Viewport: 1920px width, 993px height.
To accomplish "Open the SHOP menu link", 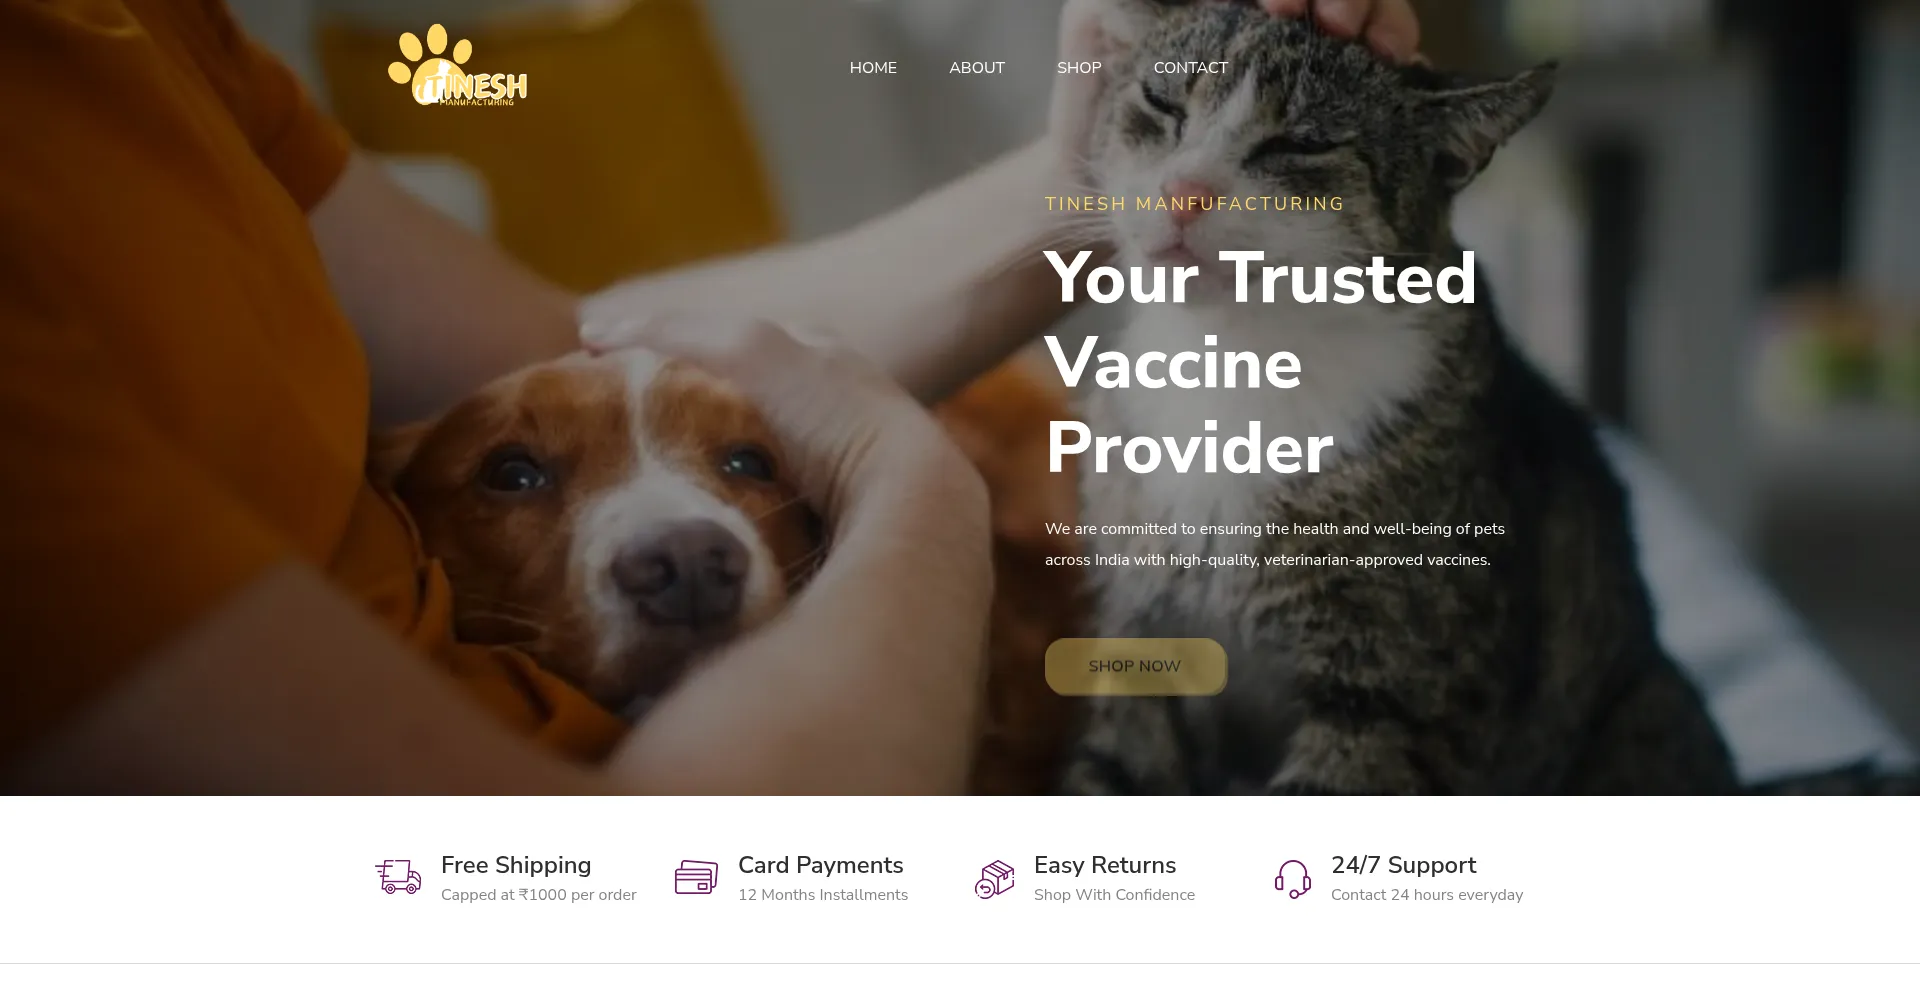I will point(1079,68).
